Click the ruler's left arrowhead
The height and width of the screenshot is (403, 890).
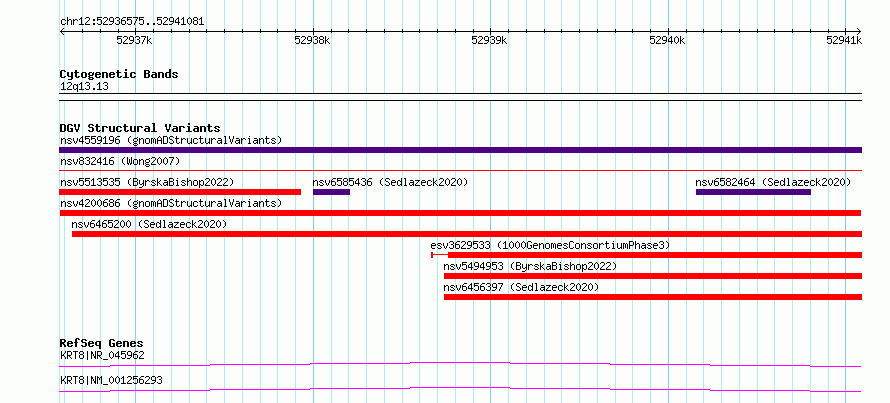click(62, 31)
